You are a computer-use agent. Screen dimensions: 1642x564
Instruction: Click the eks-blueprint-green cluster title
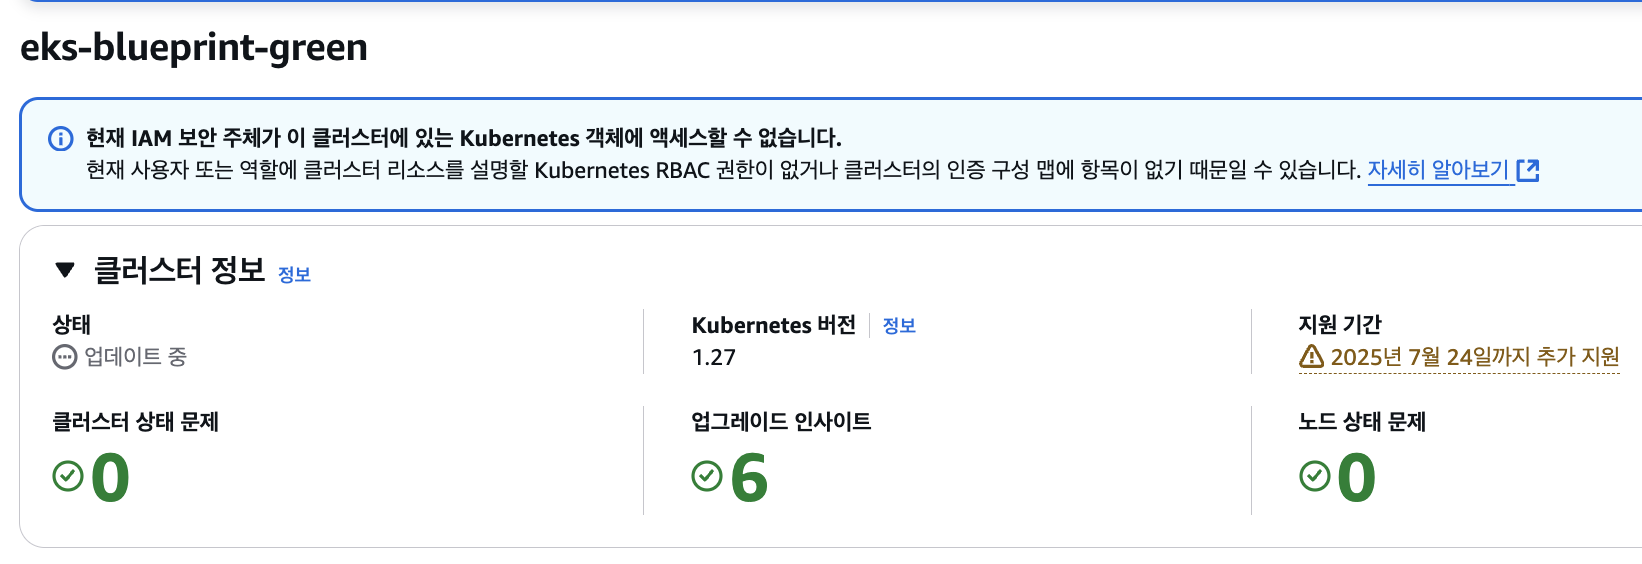(x=194, y=47)
